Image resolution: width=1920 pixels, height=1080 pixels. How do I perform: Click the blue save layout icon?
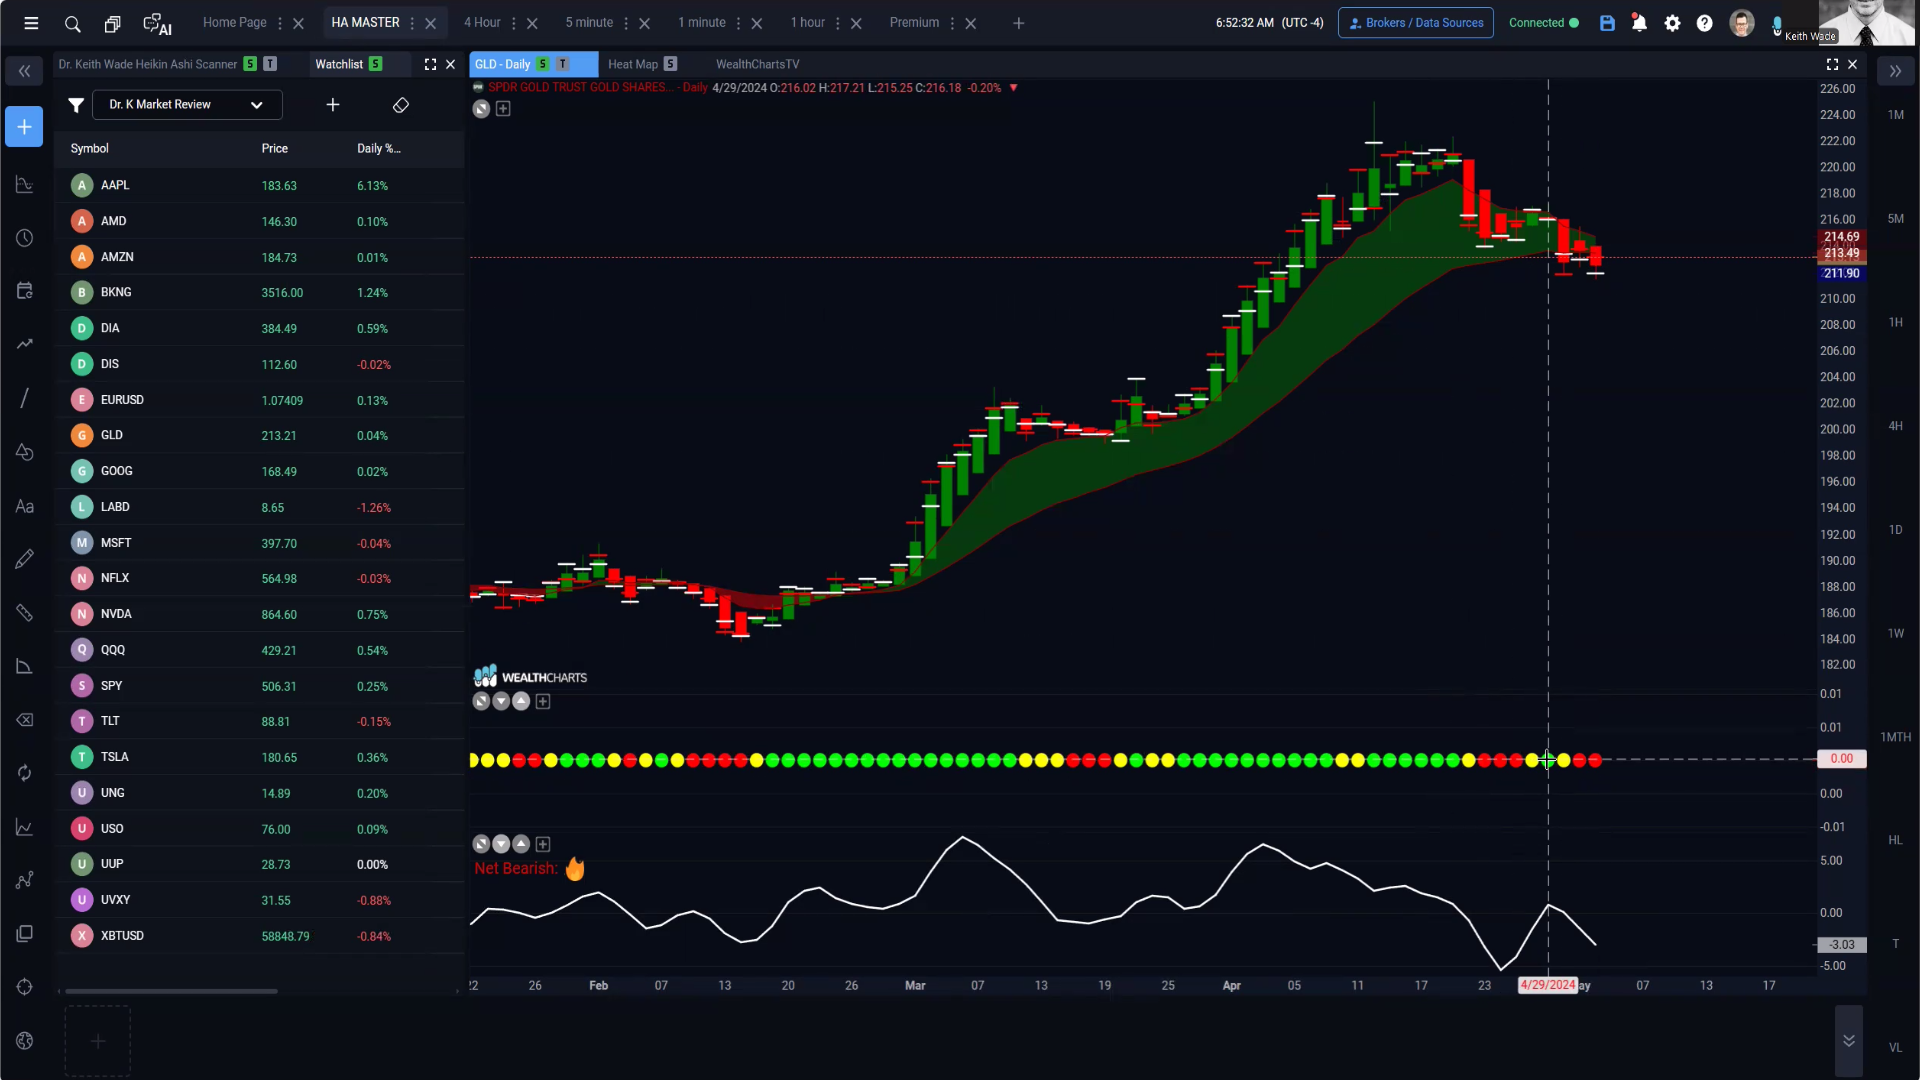(x=1607, y=23)
